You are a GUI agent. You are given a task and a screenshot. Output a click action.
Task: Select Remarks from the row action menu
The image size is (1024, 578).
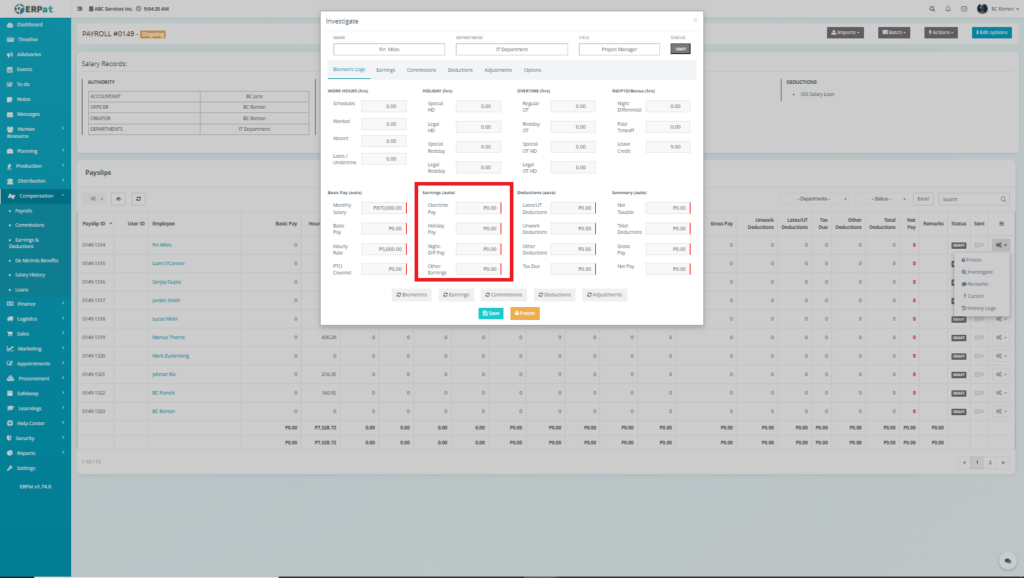tap(978, 284)
